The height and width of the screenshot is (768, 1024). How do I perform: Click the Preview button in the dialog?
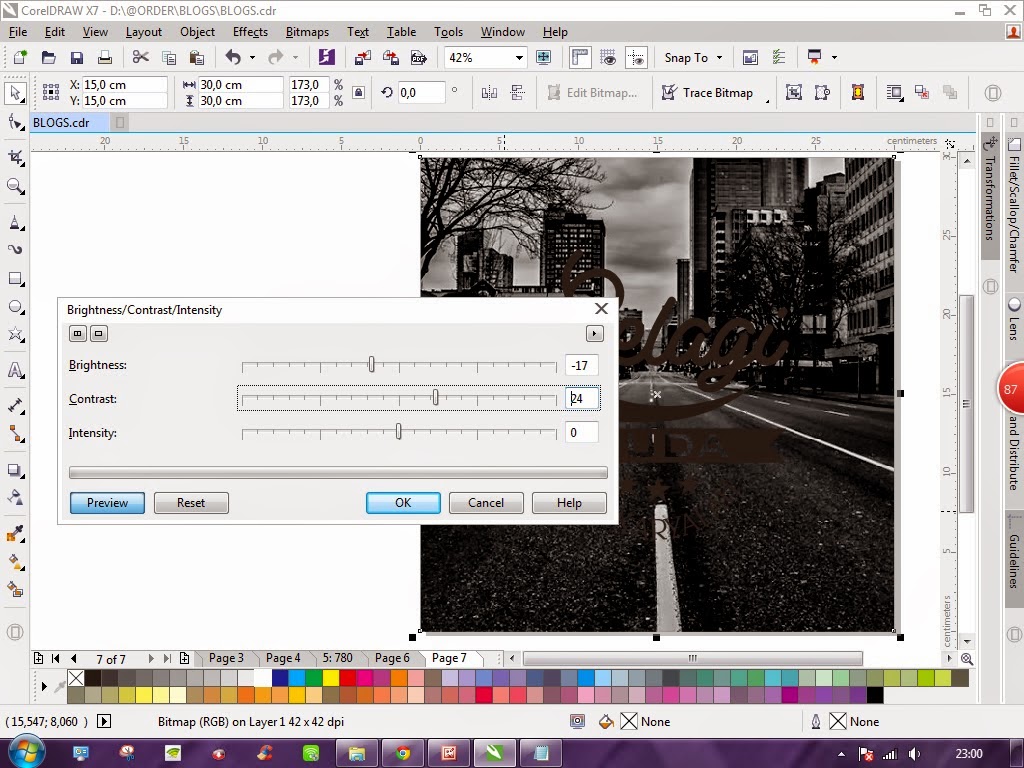click(106, 502)
